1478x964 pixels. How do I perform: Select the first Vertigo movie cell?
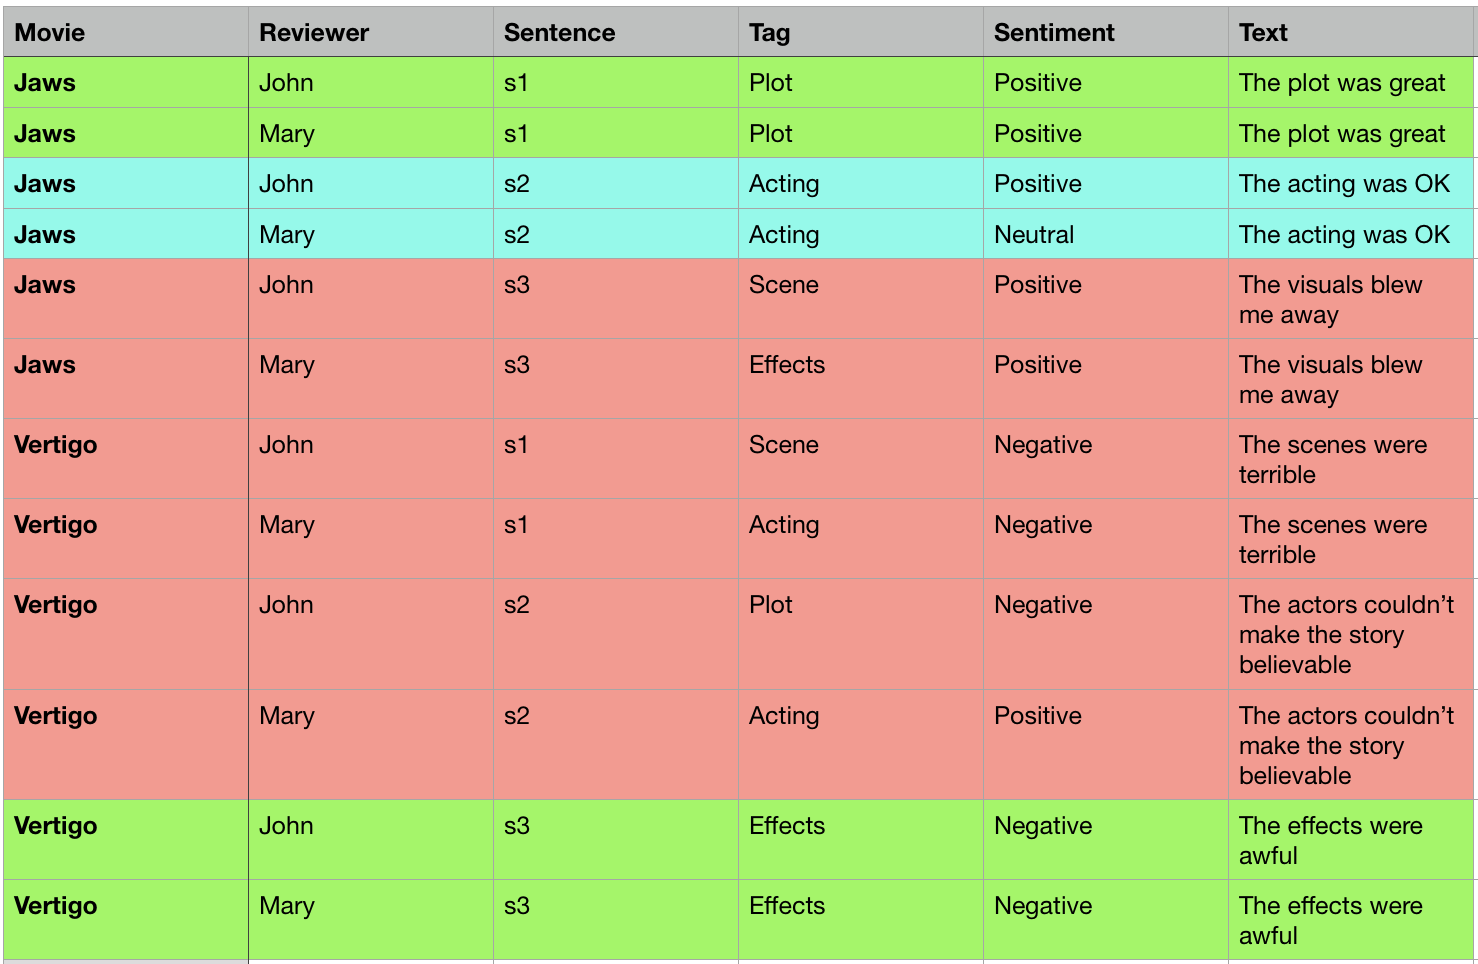[x=126, y=459]
